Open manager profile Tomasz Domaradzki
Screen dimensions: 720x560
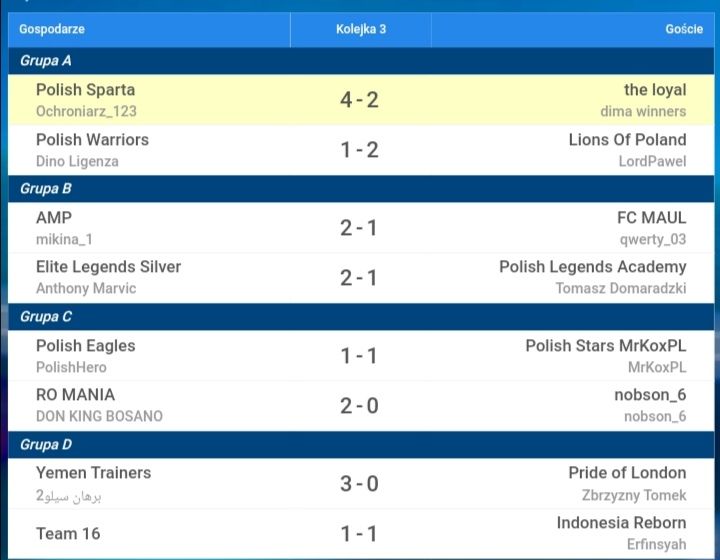pos(621,288)
